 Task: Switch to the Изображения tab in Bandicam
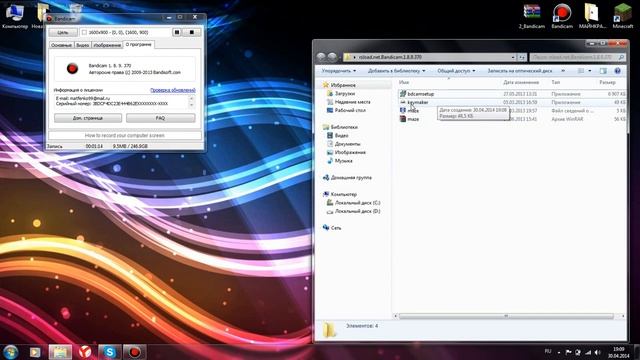[107, 45]
